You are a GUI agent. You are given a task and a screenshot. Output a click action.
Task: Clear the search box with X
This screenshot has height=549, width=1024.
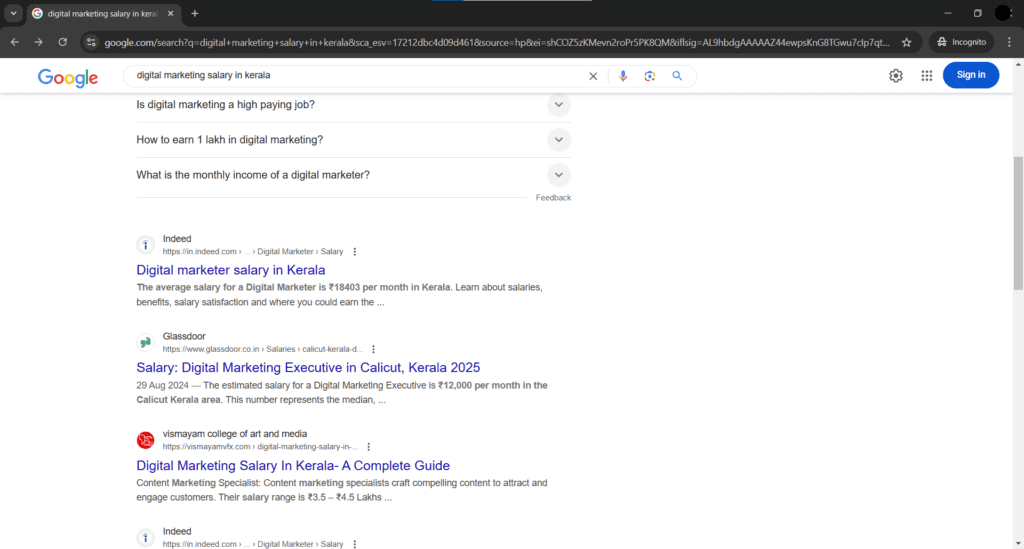tap(593, 76)
